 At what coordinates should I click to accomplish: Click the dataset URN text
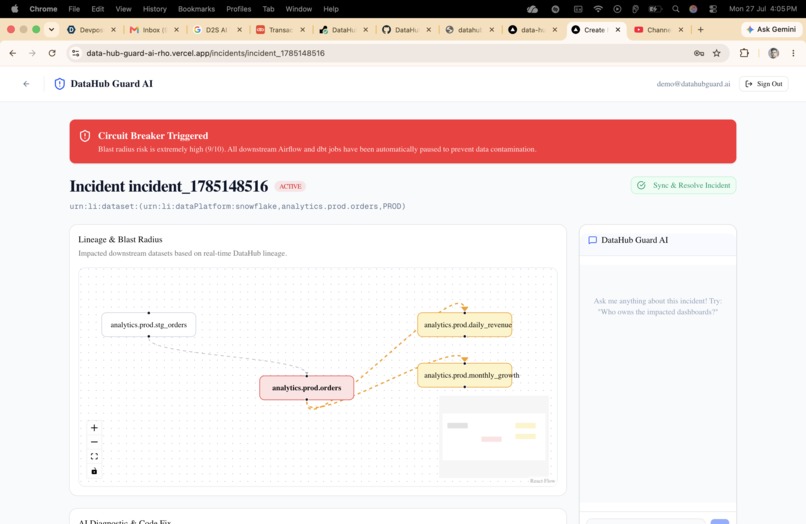pyautogui.click(x=237, y=206)
